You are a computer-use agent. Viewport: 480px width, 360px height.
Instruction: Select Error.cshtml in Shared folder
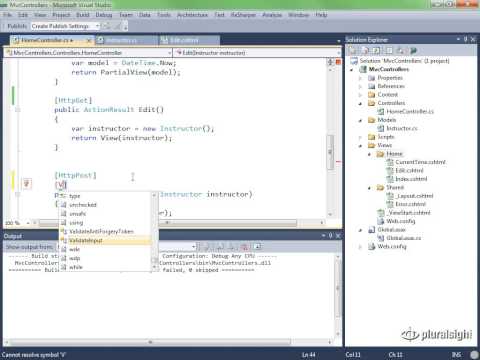[410, 204]
